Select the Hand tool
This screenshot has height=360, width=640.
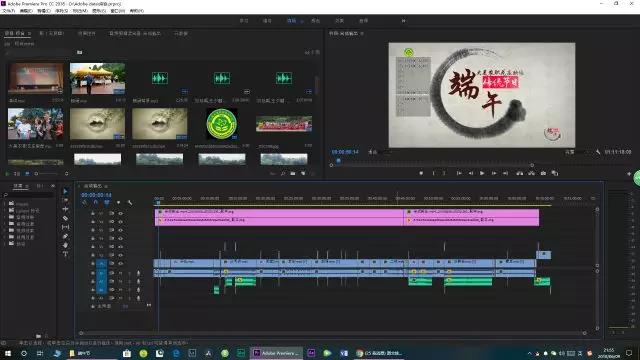[65, 245]
